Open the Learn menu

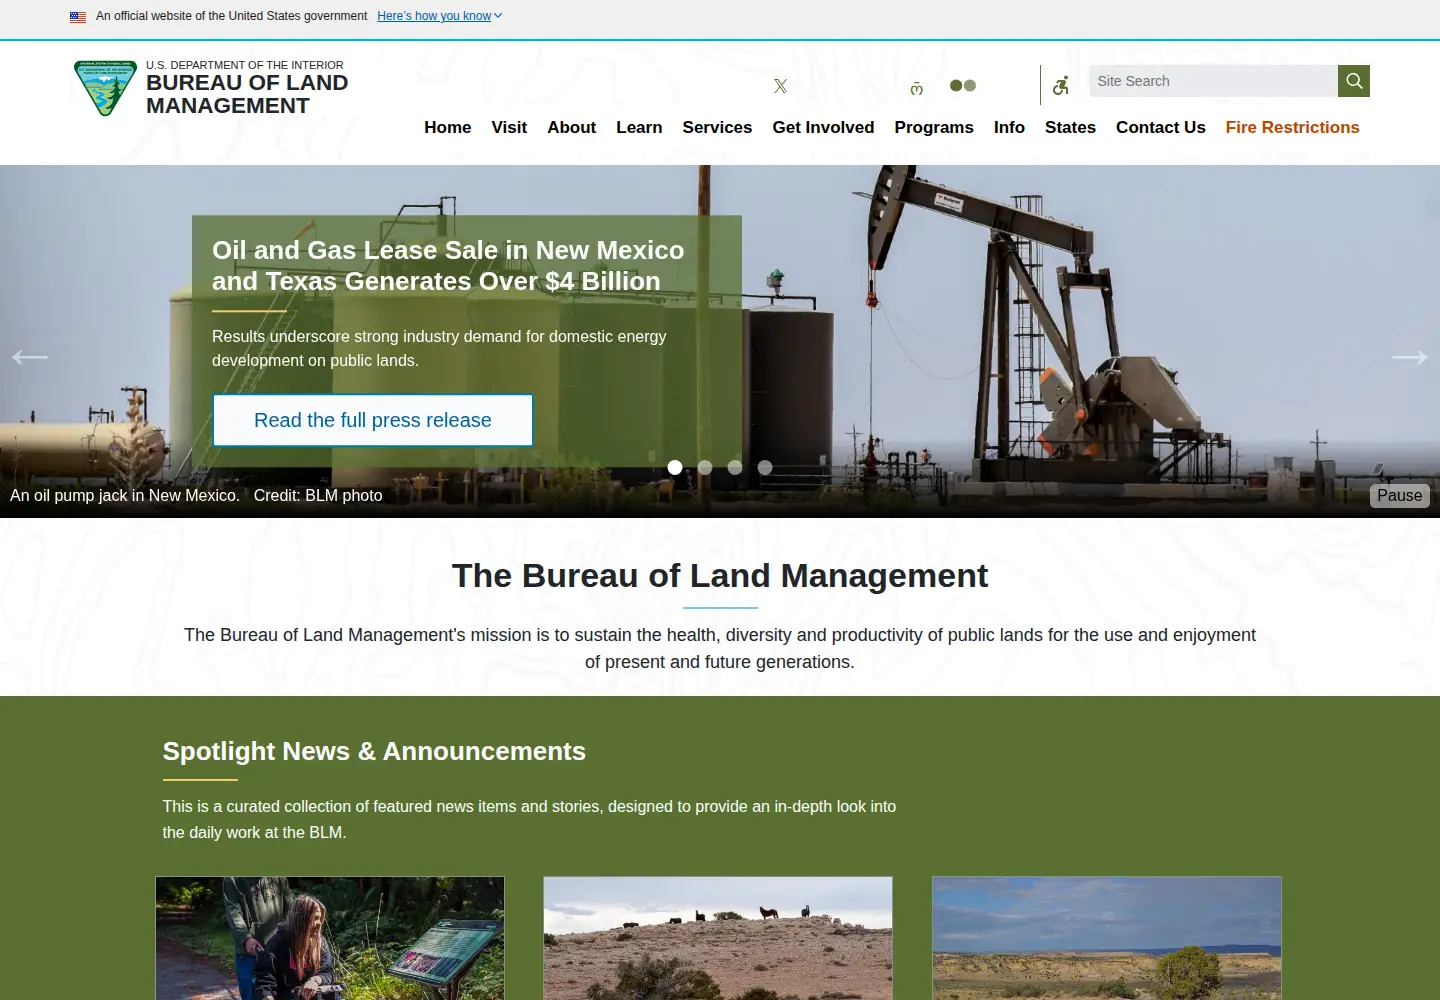tap(639, 128)
